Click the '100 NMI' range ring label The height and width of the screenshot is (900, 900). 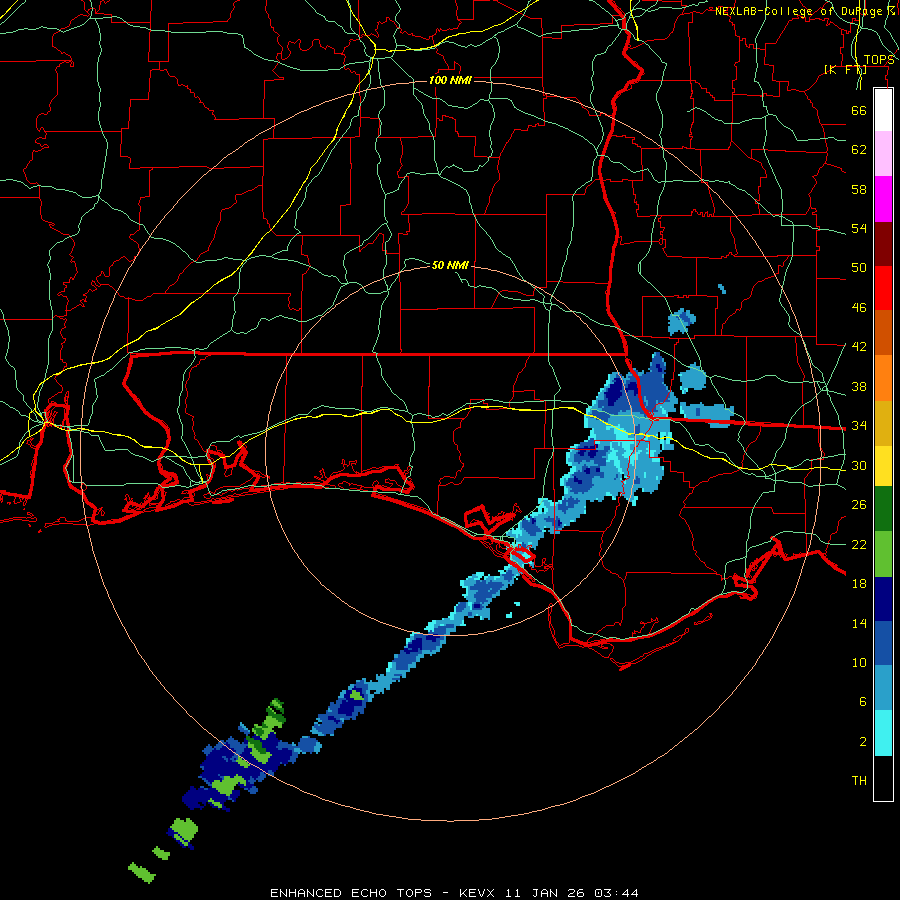(x=450, y=80)
